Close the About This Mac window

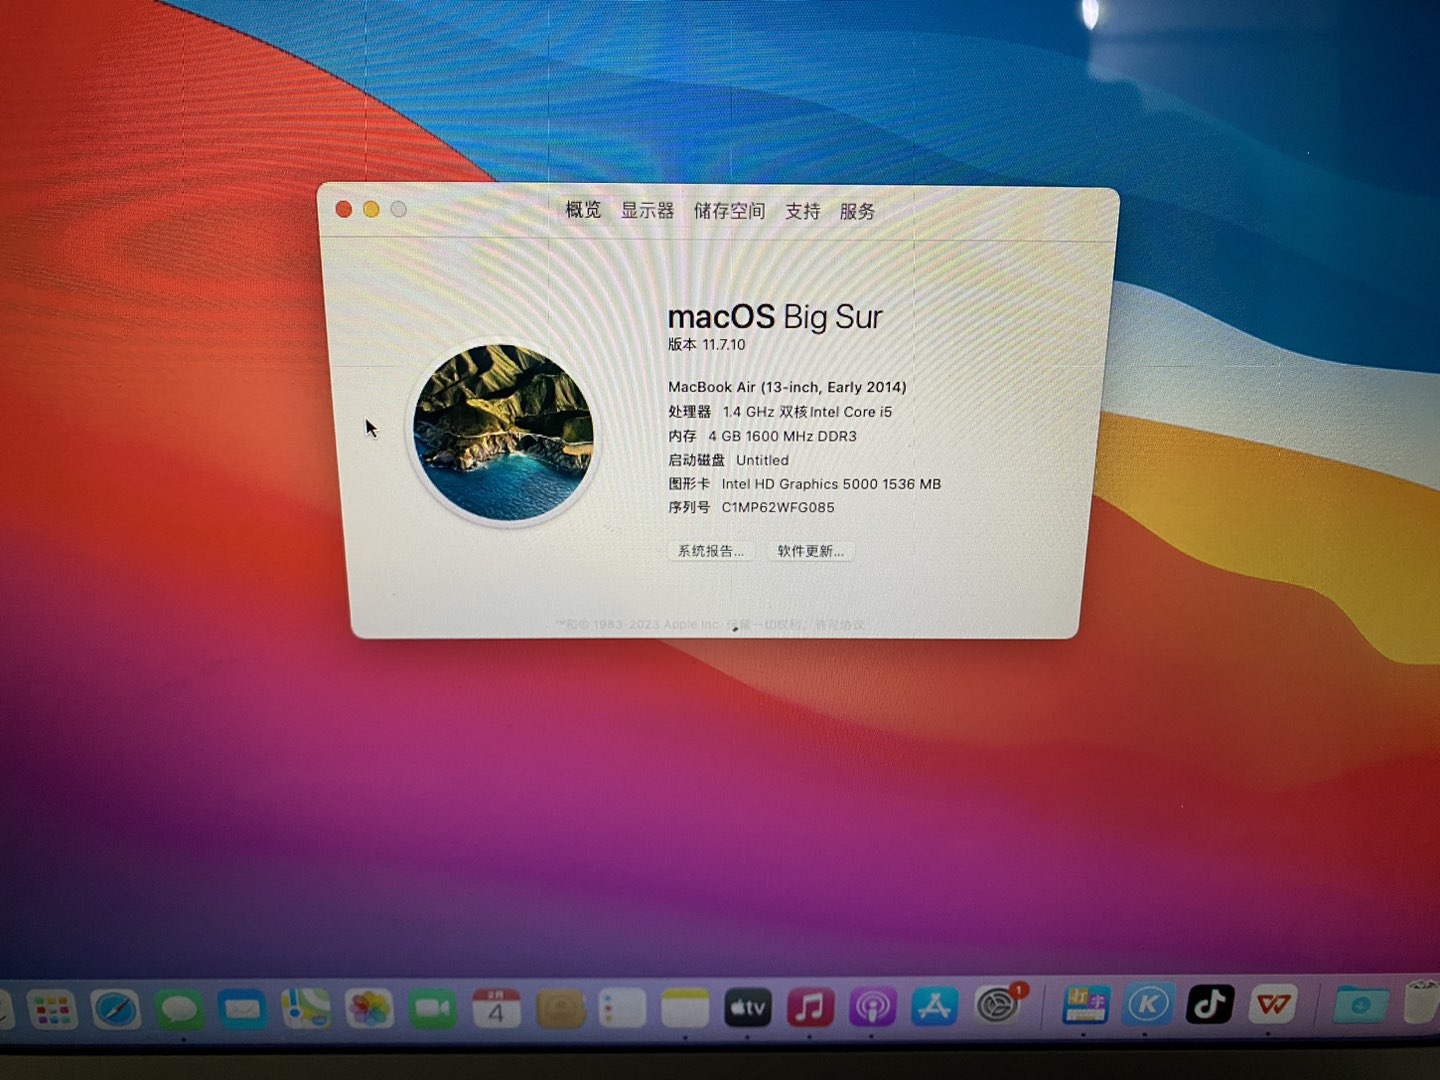343,209
